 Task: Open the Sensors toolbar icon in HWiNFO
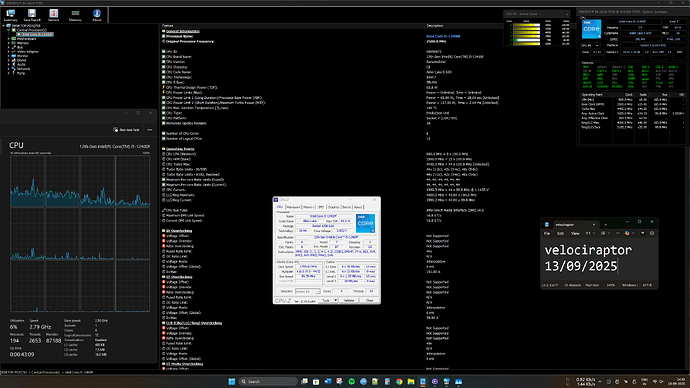(x=53, y=15)
